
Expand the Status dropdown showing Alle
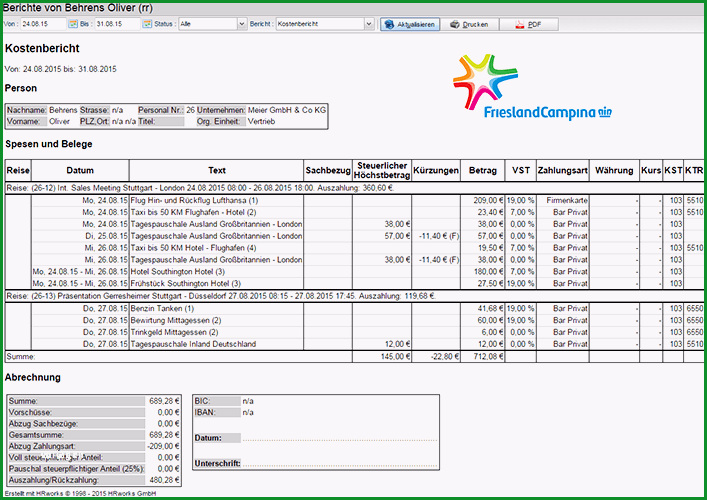coord(242,24)
